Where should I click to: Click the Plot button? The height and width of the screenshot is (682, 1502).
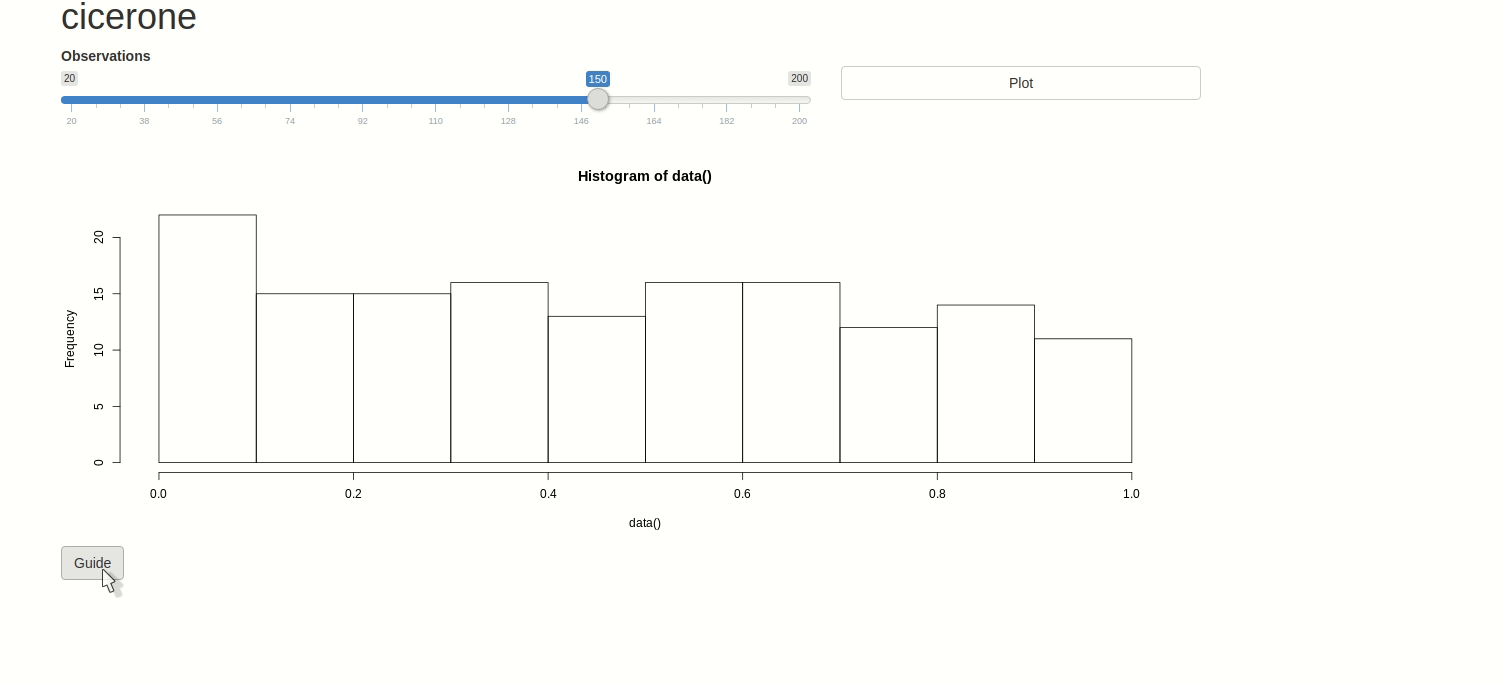1020,83
